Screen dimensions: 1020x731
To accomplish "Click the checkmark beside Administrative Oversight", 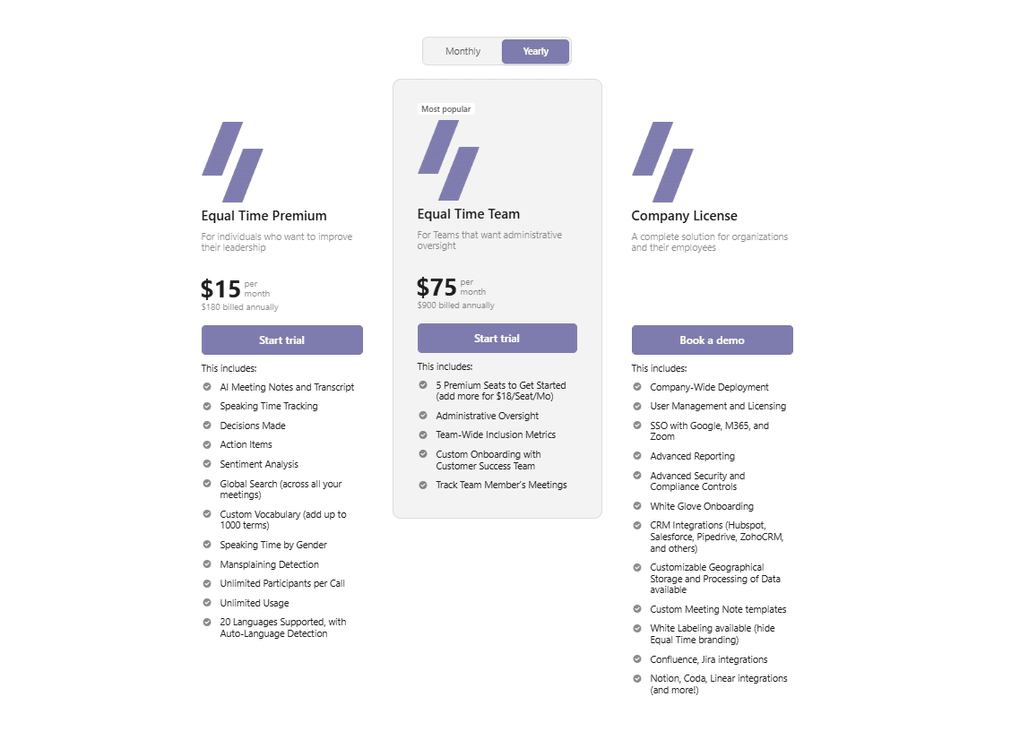I will click(x=421, y=415).
